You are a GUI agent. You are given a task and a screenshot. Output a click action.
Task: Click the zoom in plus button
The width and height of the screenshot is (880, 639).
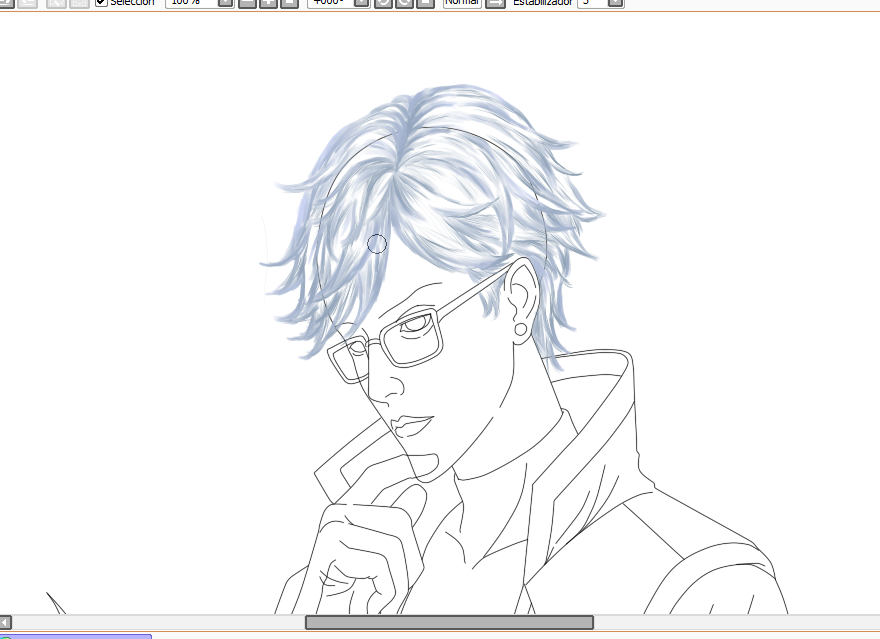tap(268, 3)
